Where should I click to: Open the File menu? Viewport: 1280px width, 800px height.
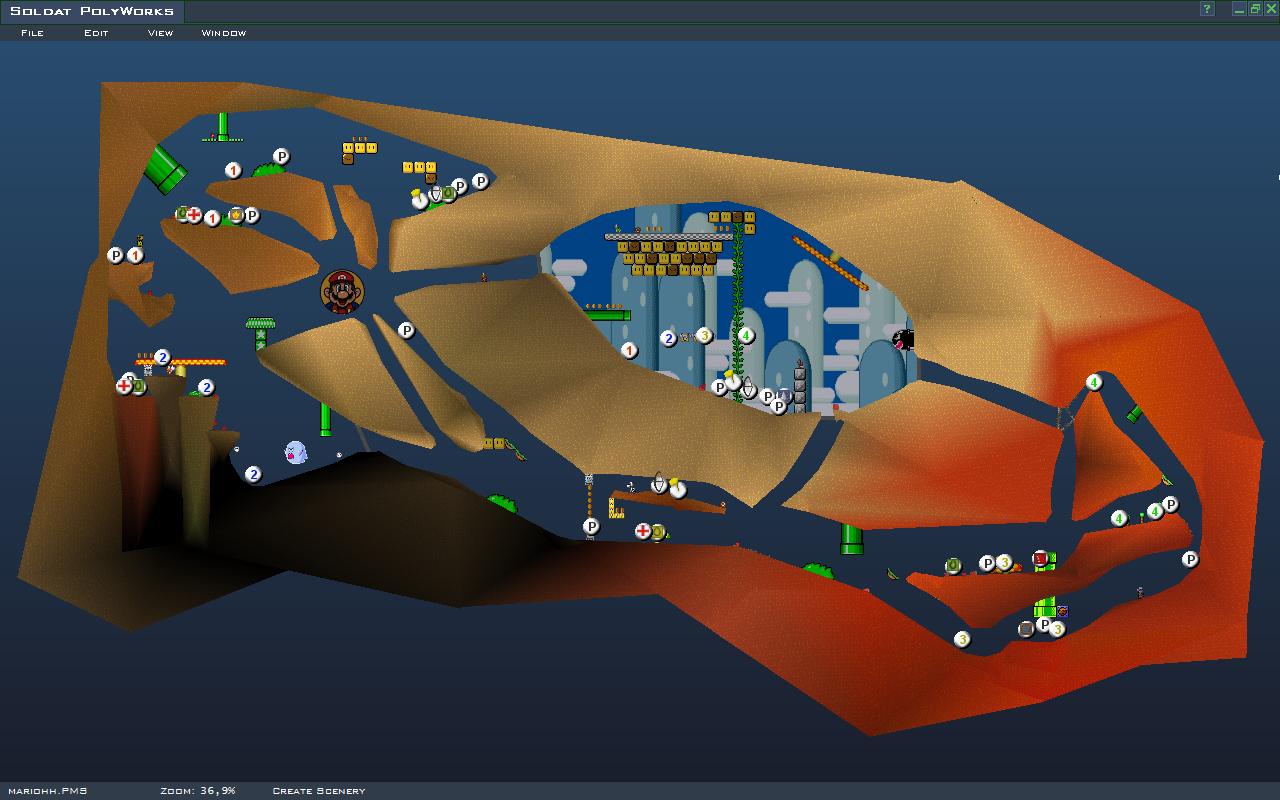click(32, 33)
